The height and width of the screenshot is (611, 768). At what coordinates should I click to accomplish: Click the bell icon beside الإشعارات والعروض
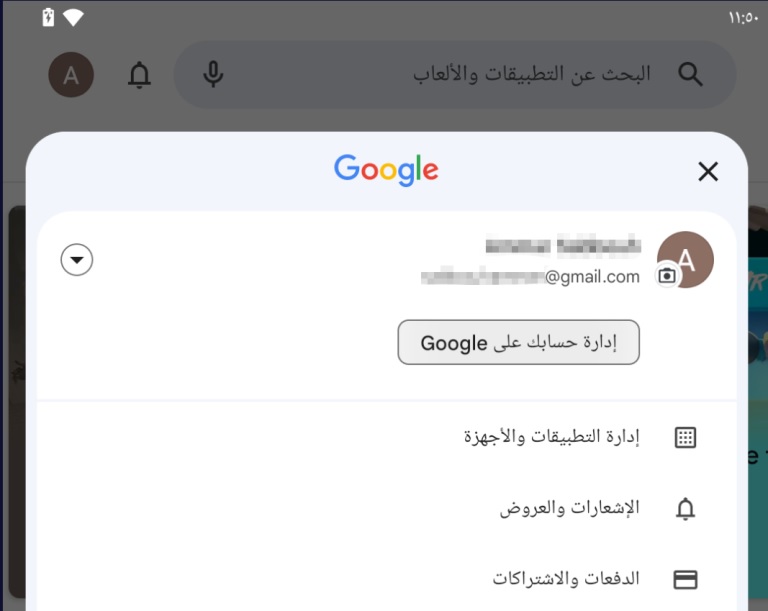685,509
